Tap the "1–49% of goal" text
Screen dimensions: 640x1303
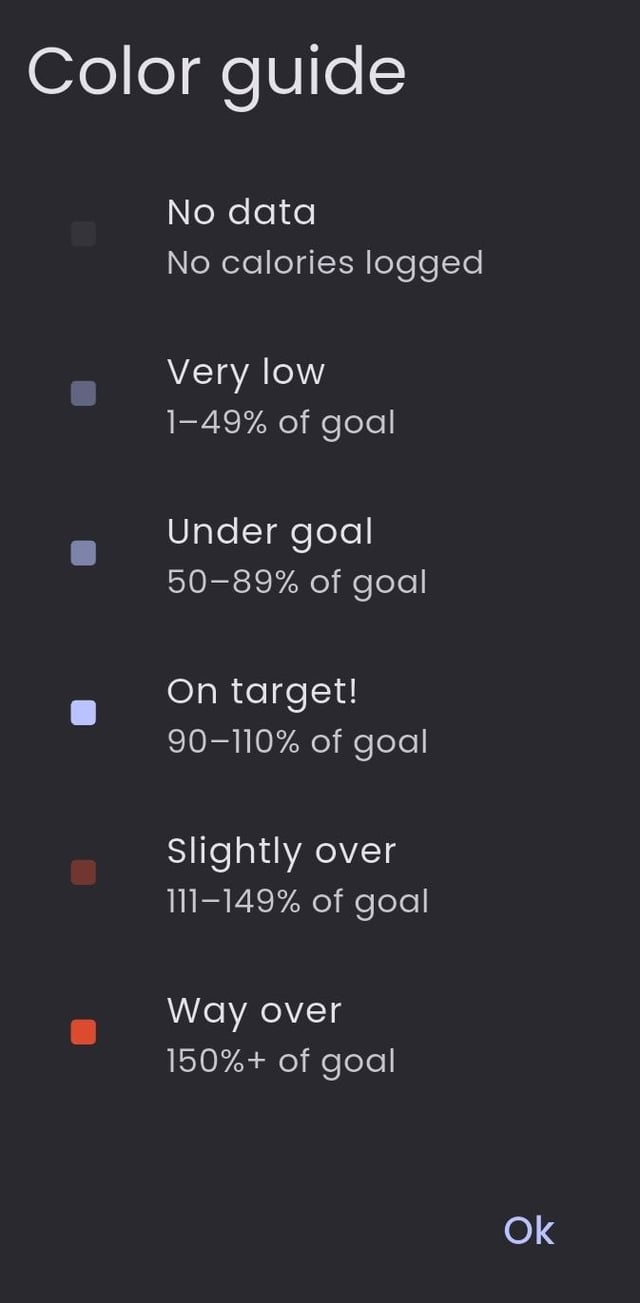click(281, 423)
